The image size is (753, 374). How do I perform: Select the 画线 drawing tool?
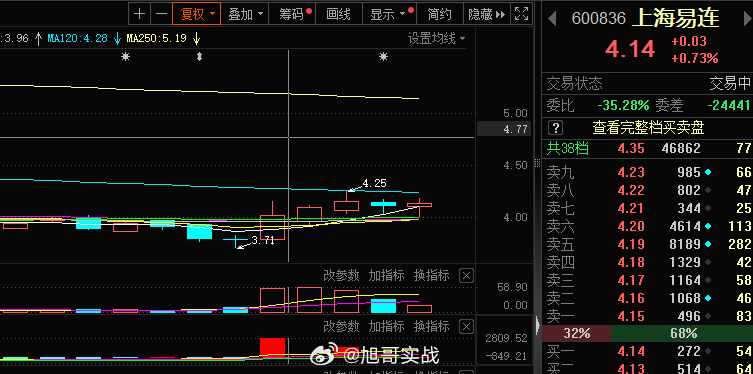pyautogui.click(x=339, y=14)
